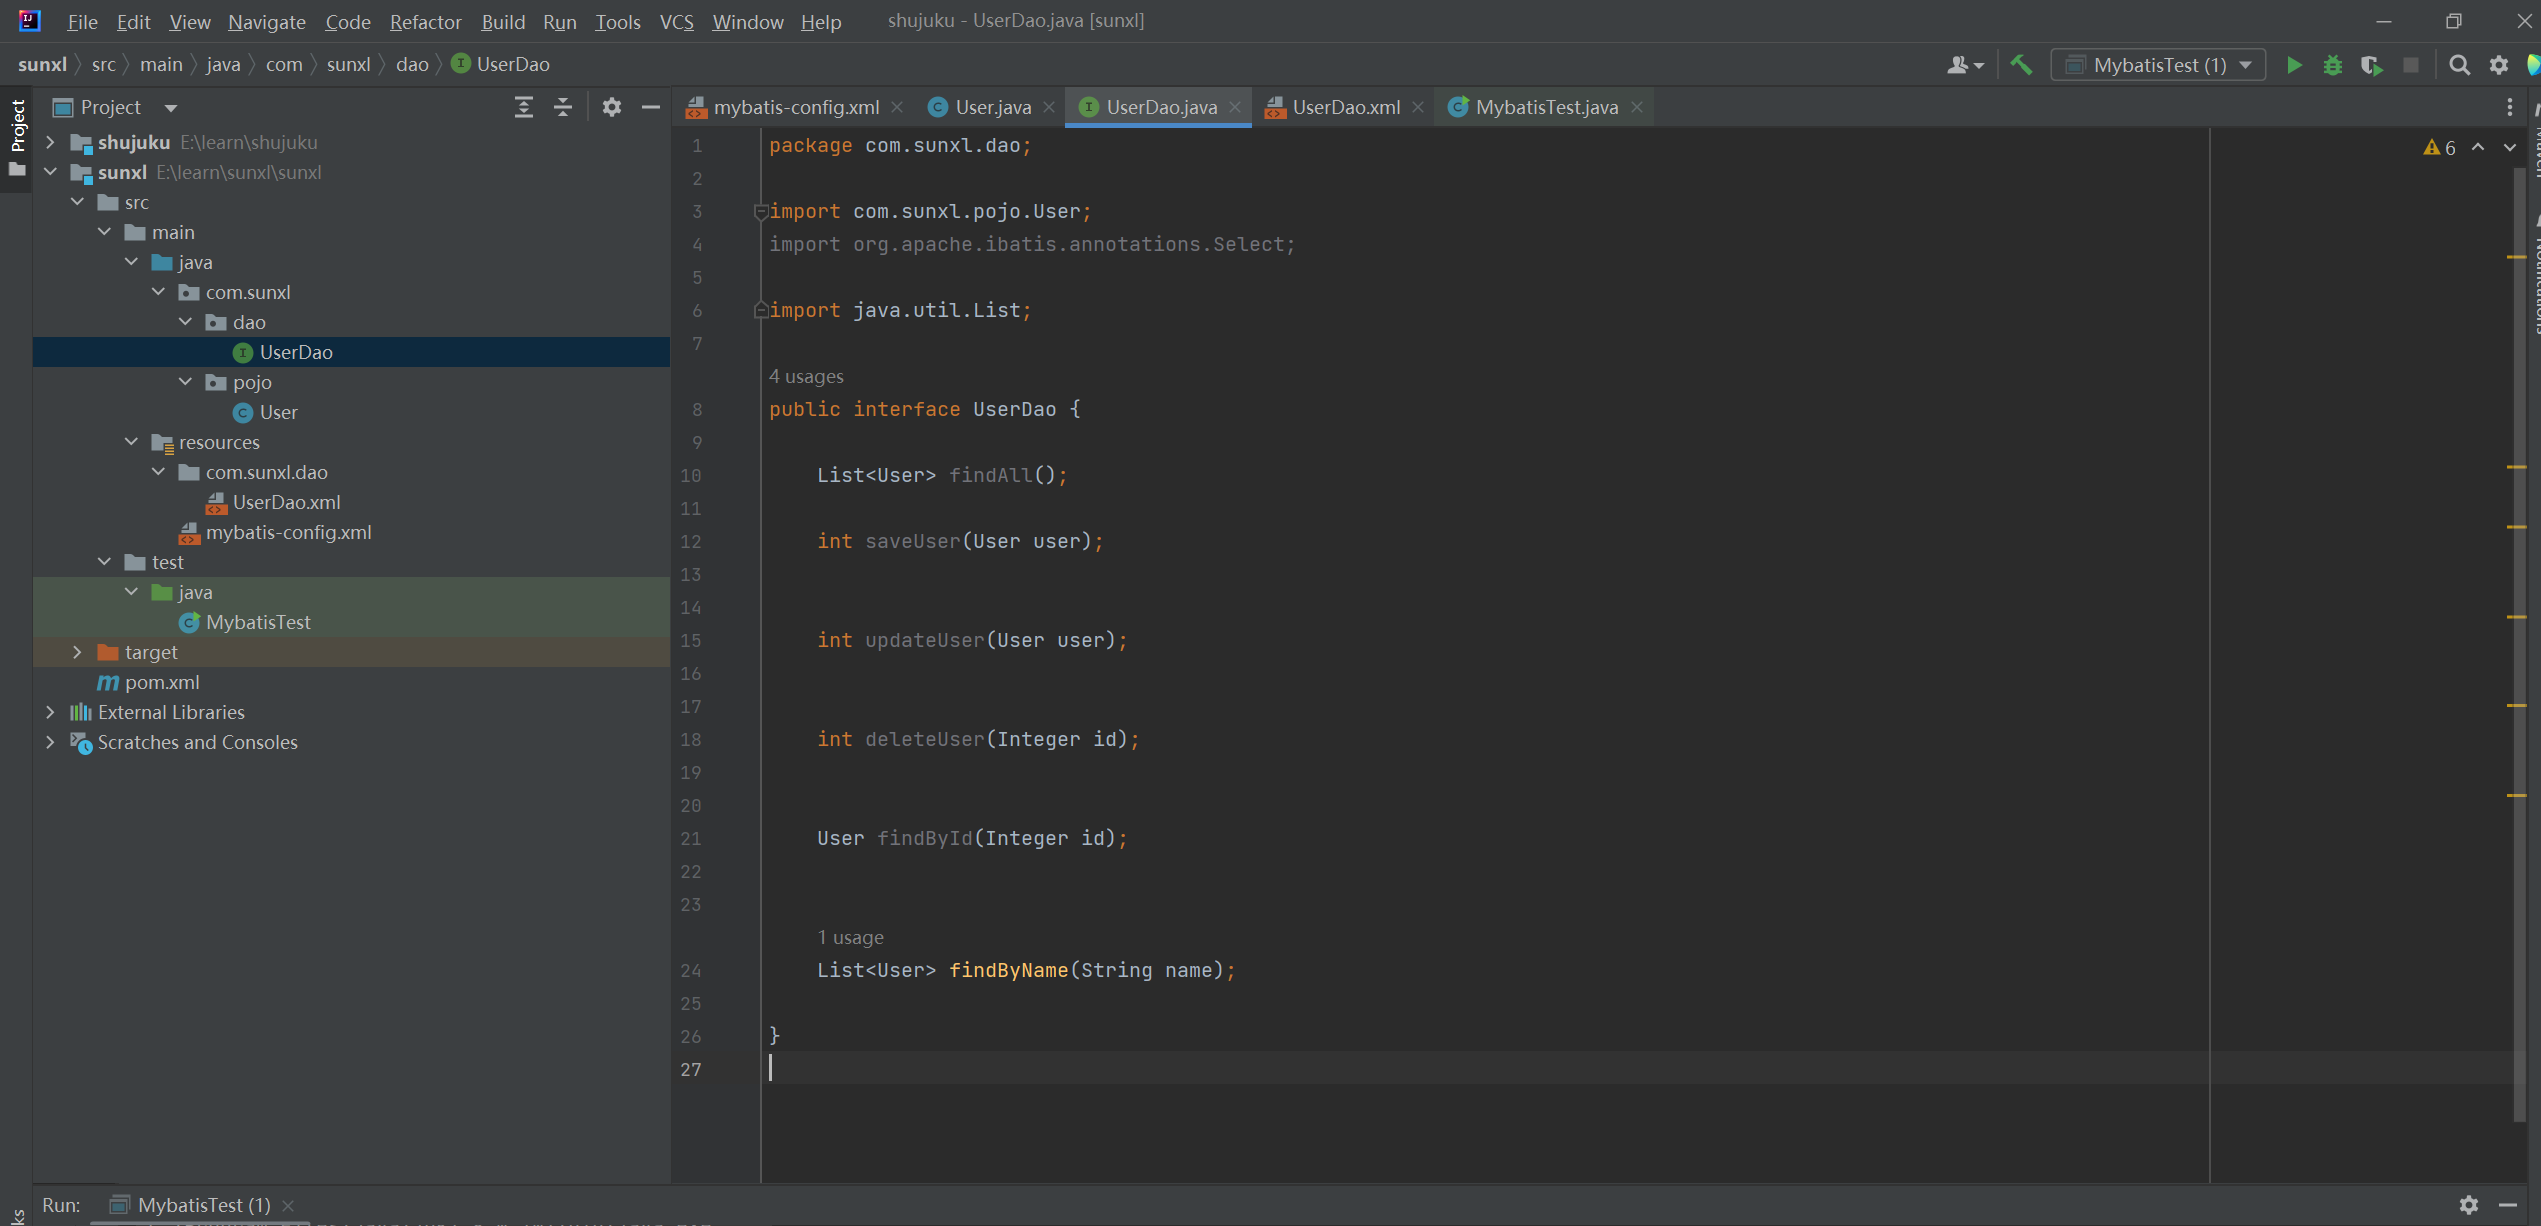Click the 4 usages hint
Image resolution: width=2541 pixels, height=1226 pixels.
[805, 376]
